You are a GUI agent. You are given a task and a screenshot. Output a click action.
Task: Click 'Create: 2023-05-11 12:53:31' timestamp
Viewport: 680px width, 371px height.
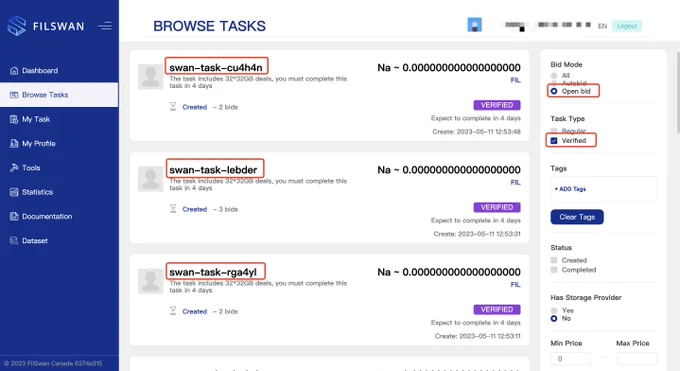[477, 234]
